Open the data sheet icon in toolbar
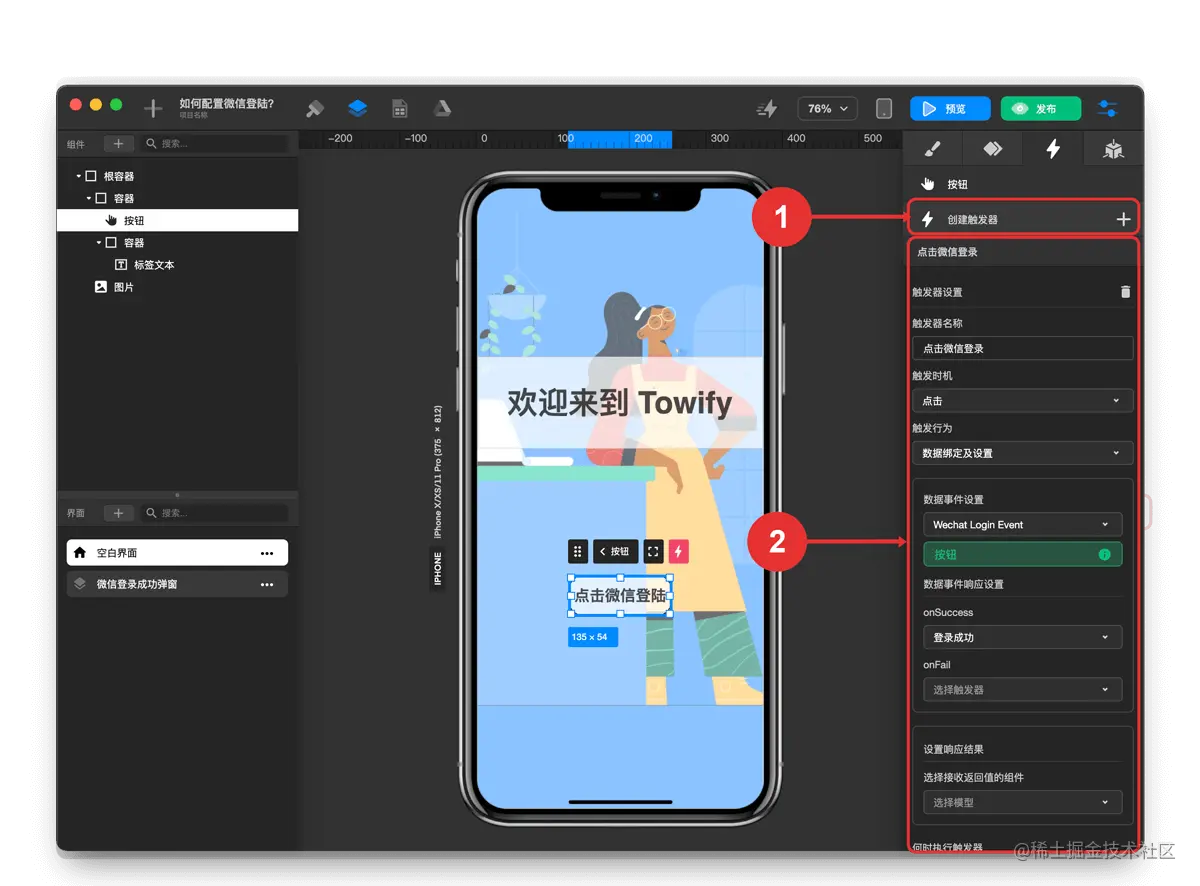The width and height of the screenshot is (1200, 886). (399, 108)
